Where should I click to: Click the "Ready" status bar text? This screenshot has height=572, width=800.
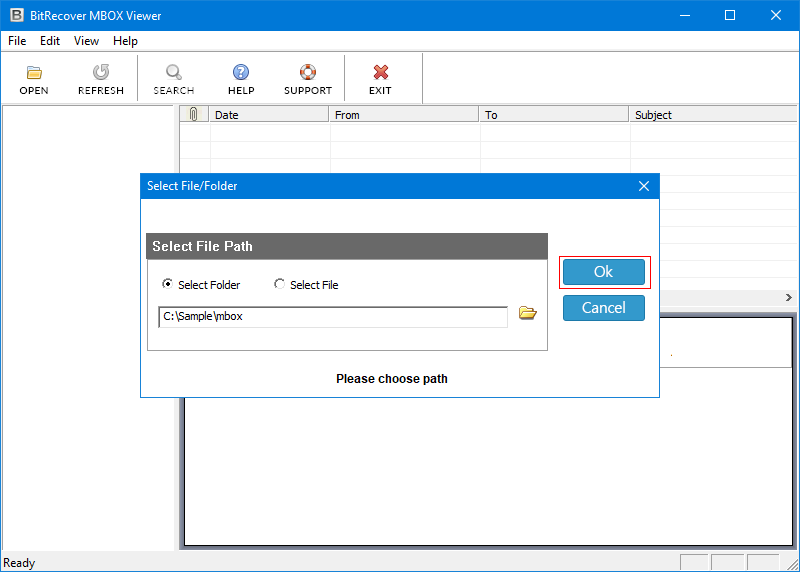(19, 563)
